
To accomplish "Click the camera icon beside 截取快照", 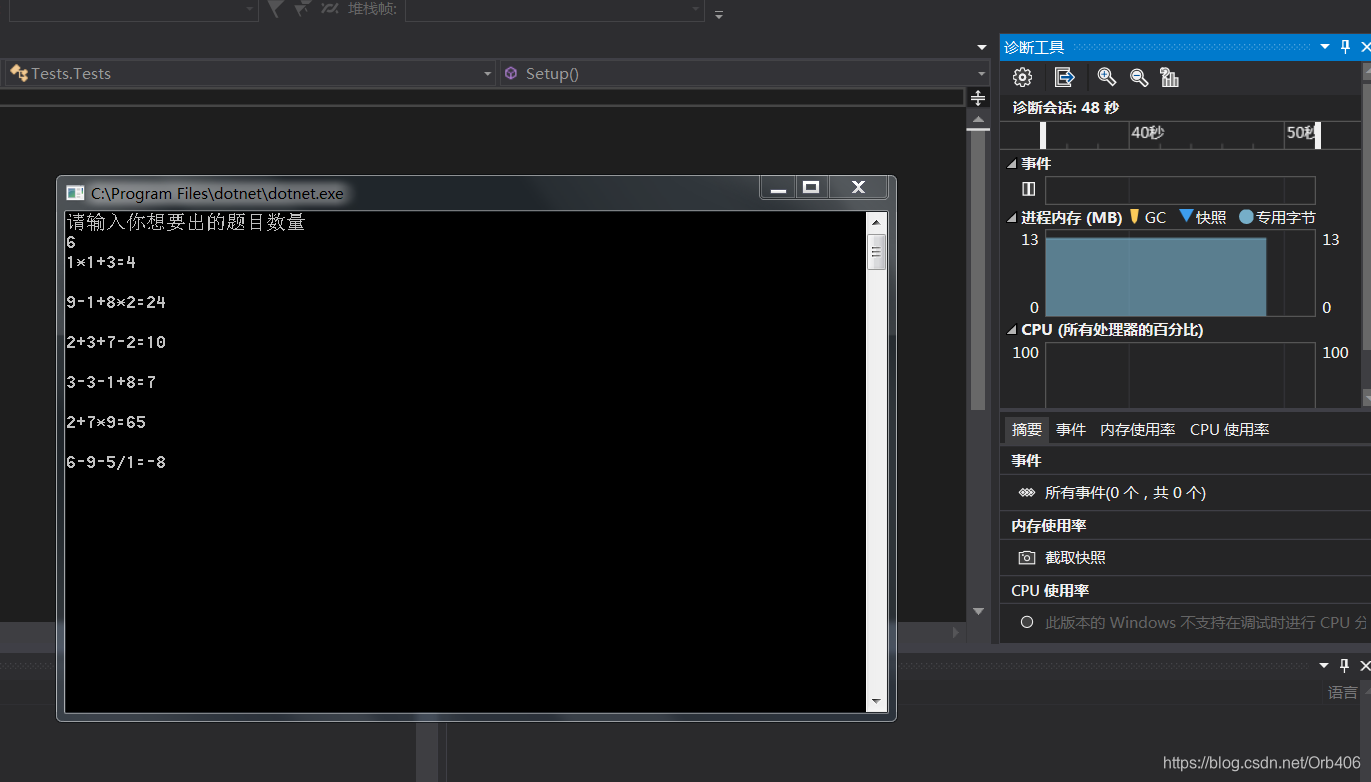I will pyautogui.click(x=1026, y=558).
